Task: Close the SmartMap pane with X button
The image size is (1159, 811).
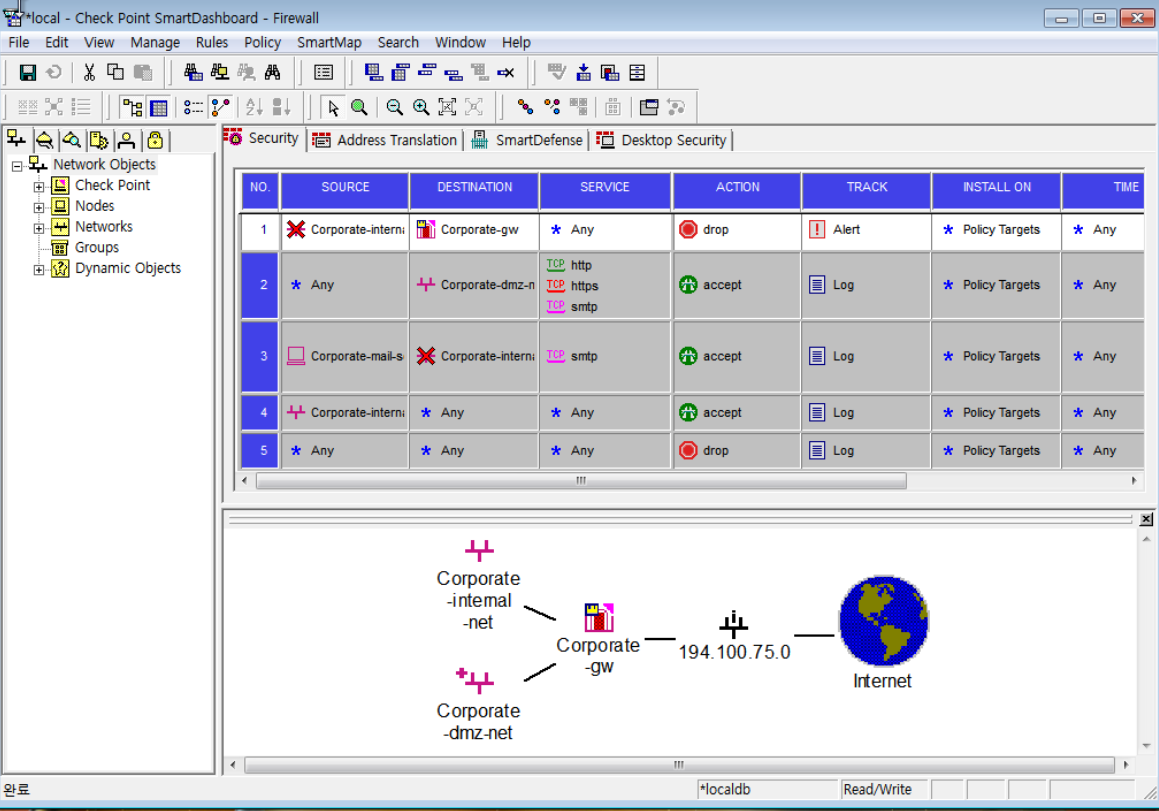Action: 1146,519
